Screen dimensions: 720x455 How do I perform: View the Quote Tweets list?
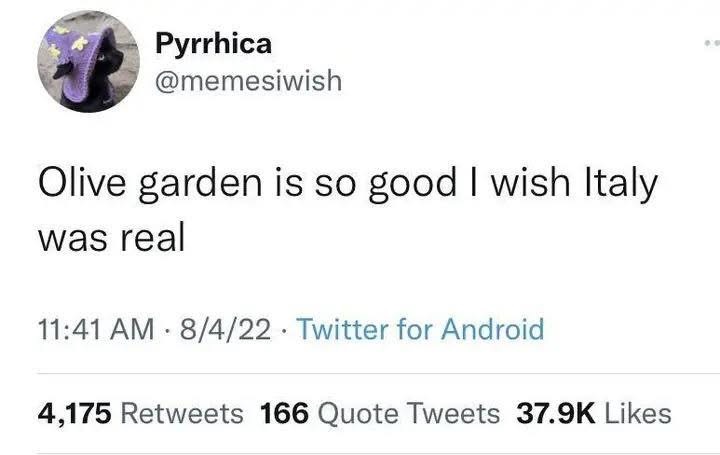(x=408, y=413)
